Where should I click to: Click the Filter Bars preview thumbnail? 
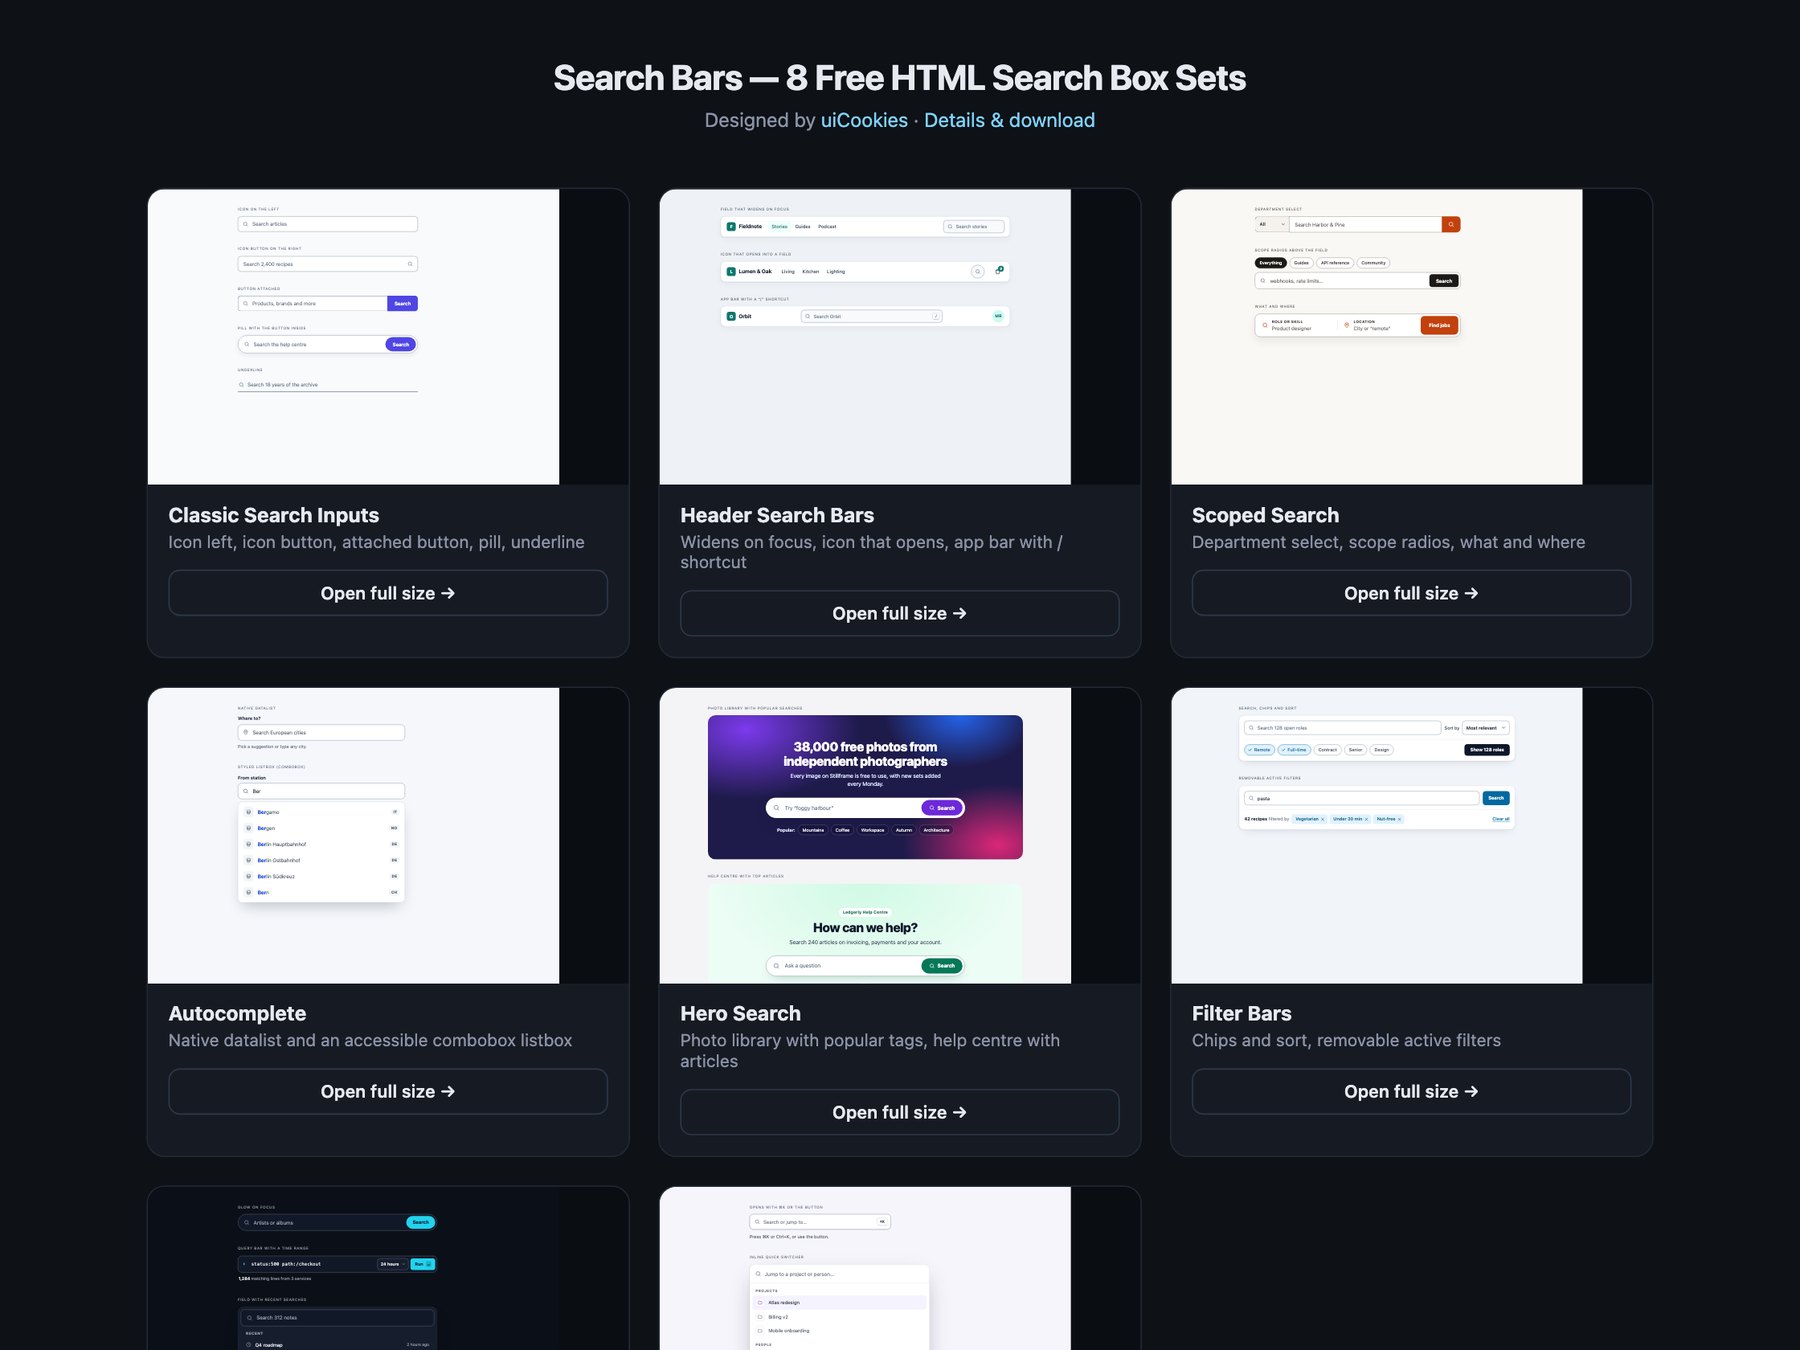(x=1411, y=835)
